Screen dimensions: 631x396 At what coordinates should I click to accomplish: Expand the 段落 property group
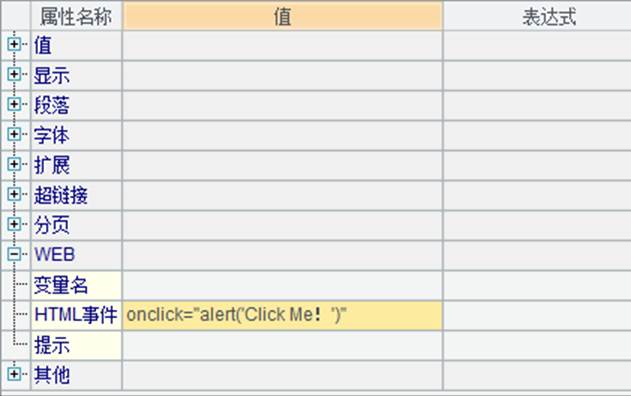tap(14, 104)
